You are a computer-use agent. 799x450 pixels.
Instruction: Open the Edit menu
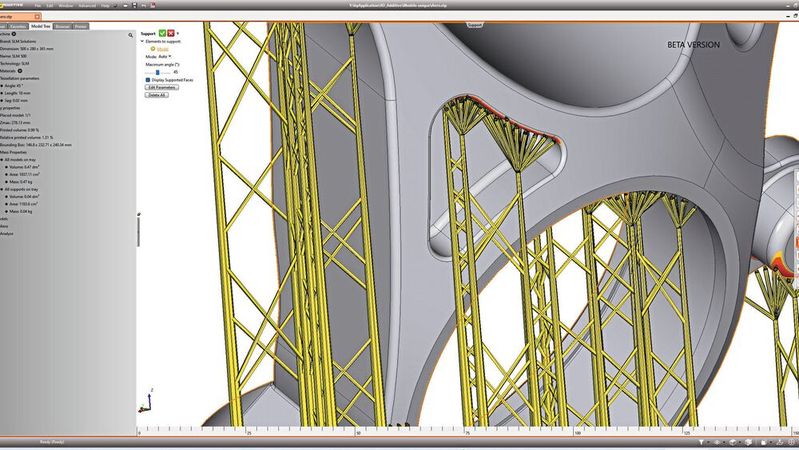pos(49,6)
